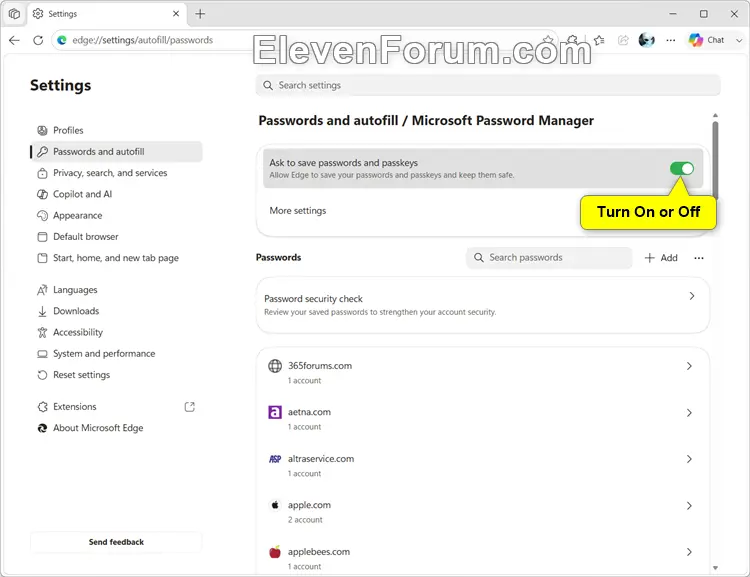Open Copilot Chat
This screenshot has width=750, height=577.
706,40
